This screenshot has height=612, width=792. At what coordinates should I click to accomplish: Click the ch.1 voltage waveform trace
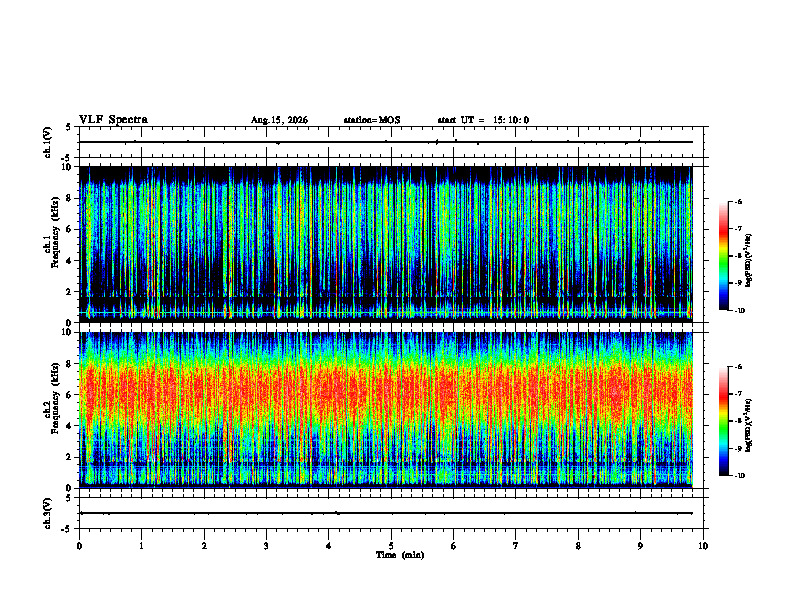click(386, 142)
